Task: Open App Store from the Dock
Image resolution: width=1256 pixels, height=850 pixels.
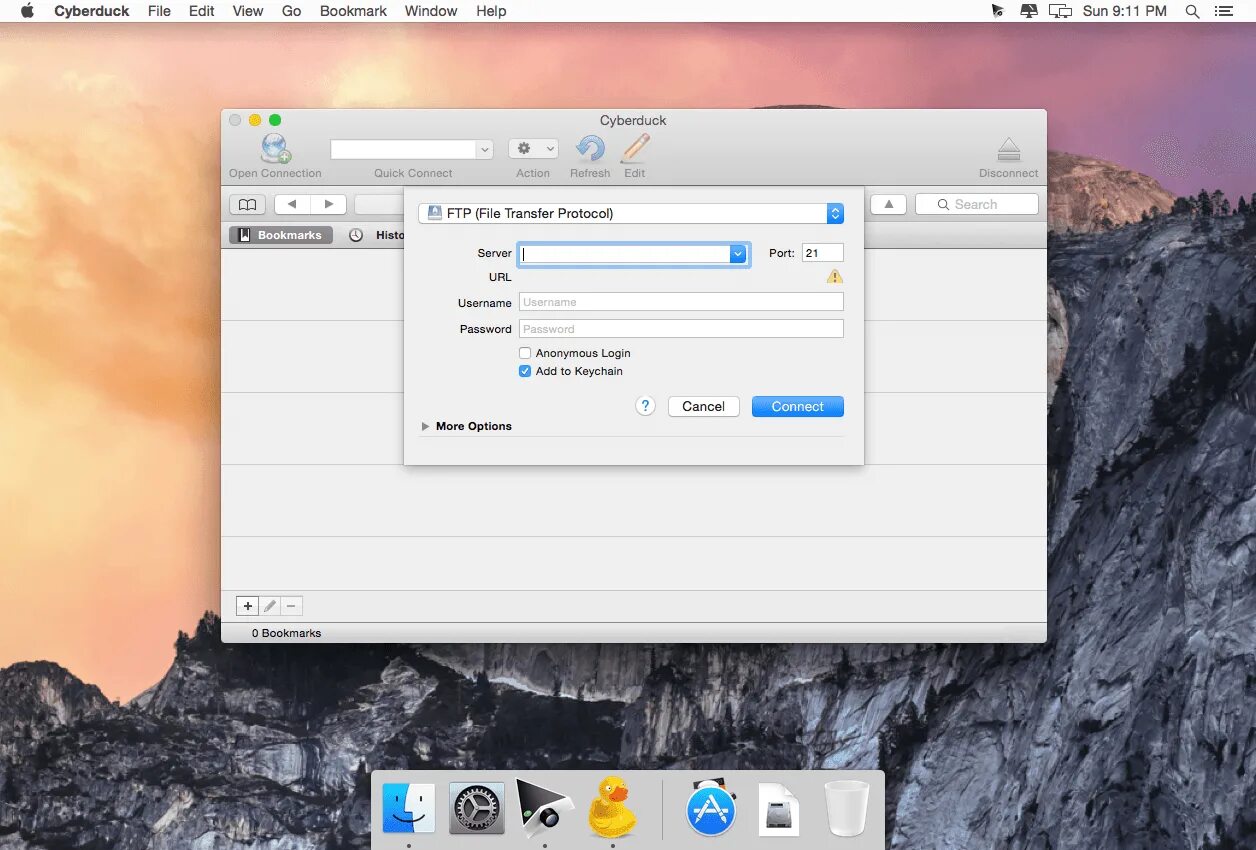Action: pyautogui.click(x=712, y=808)
